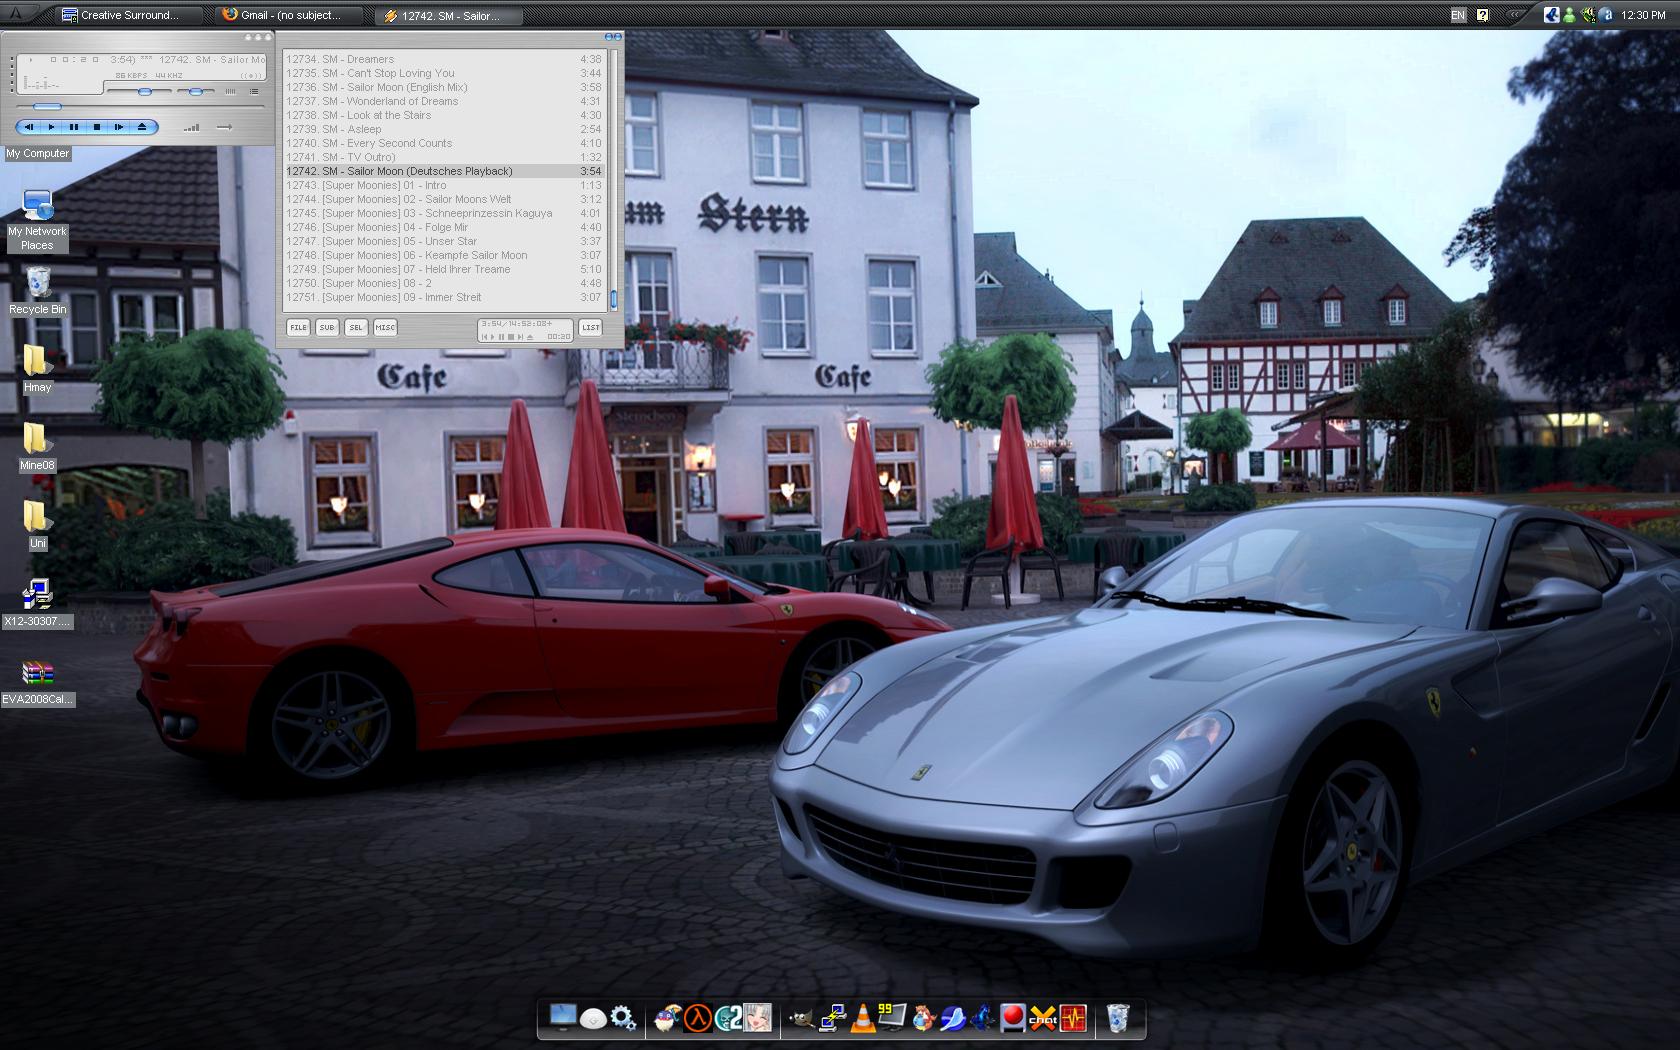Skip to next track in Winamp
The width and height of the screenshot is (1680, 1050).
coord(119,127)
